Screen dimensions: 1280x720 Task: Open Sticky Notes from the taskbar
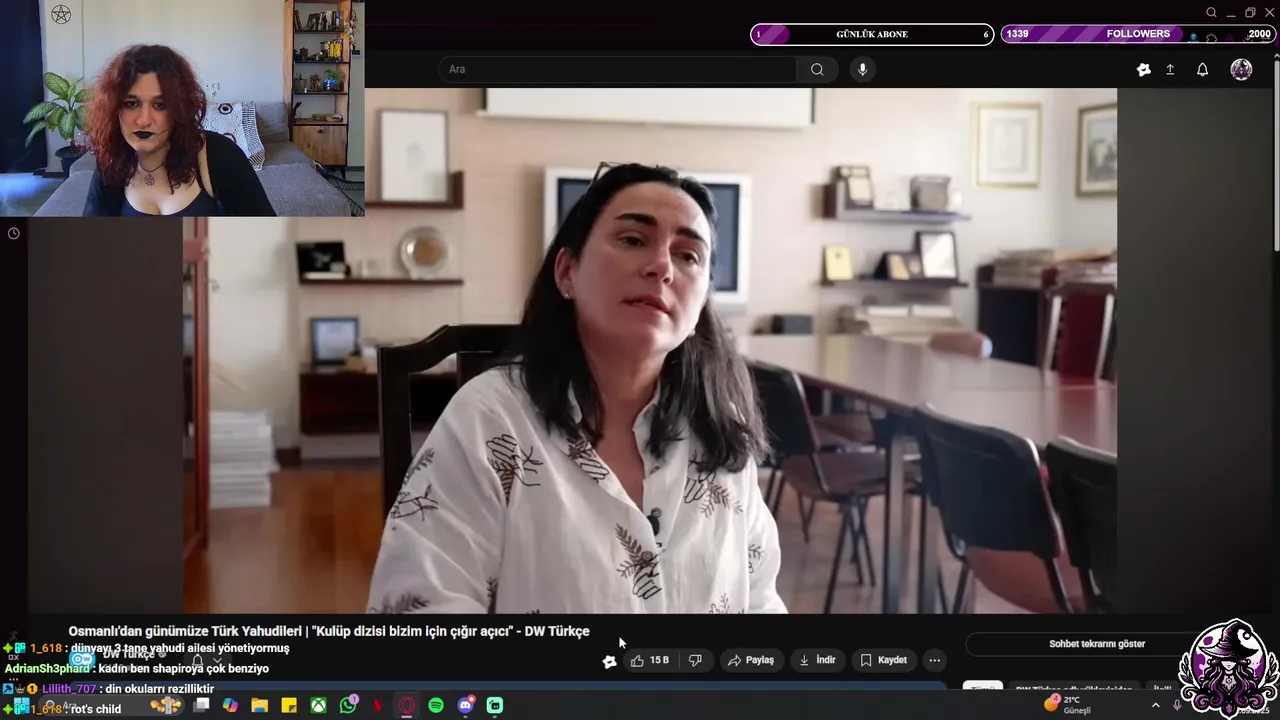(288, 705)
